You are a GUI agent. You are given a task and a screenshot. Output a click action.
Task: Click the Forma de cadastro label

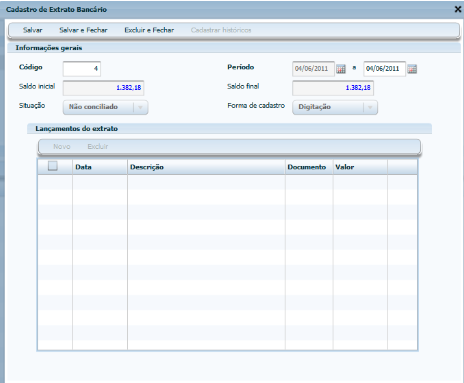256,105
